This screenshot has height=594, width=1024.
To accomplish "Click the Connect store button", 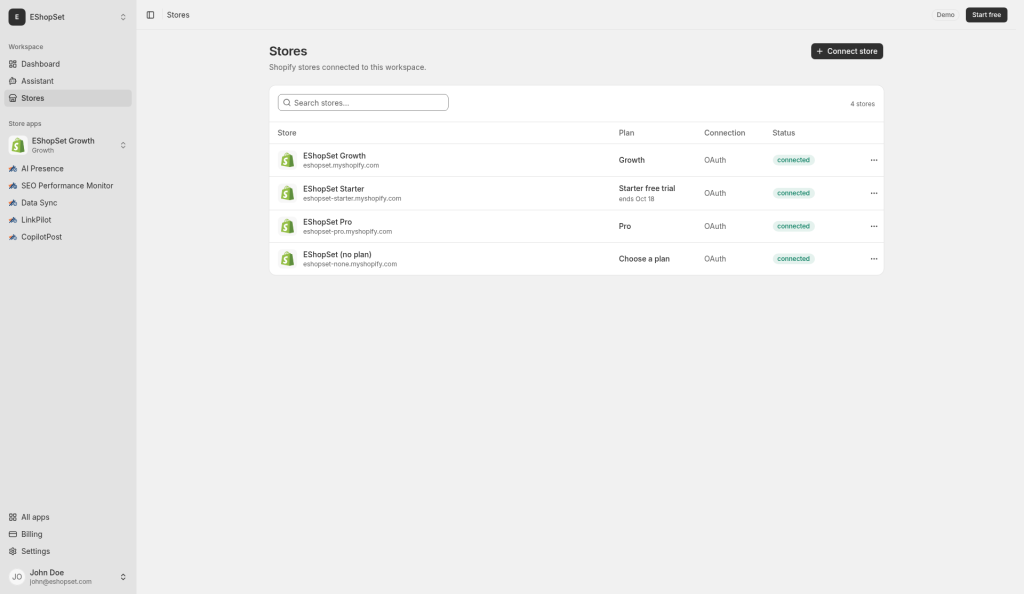I will (846, 51).
